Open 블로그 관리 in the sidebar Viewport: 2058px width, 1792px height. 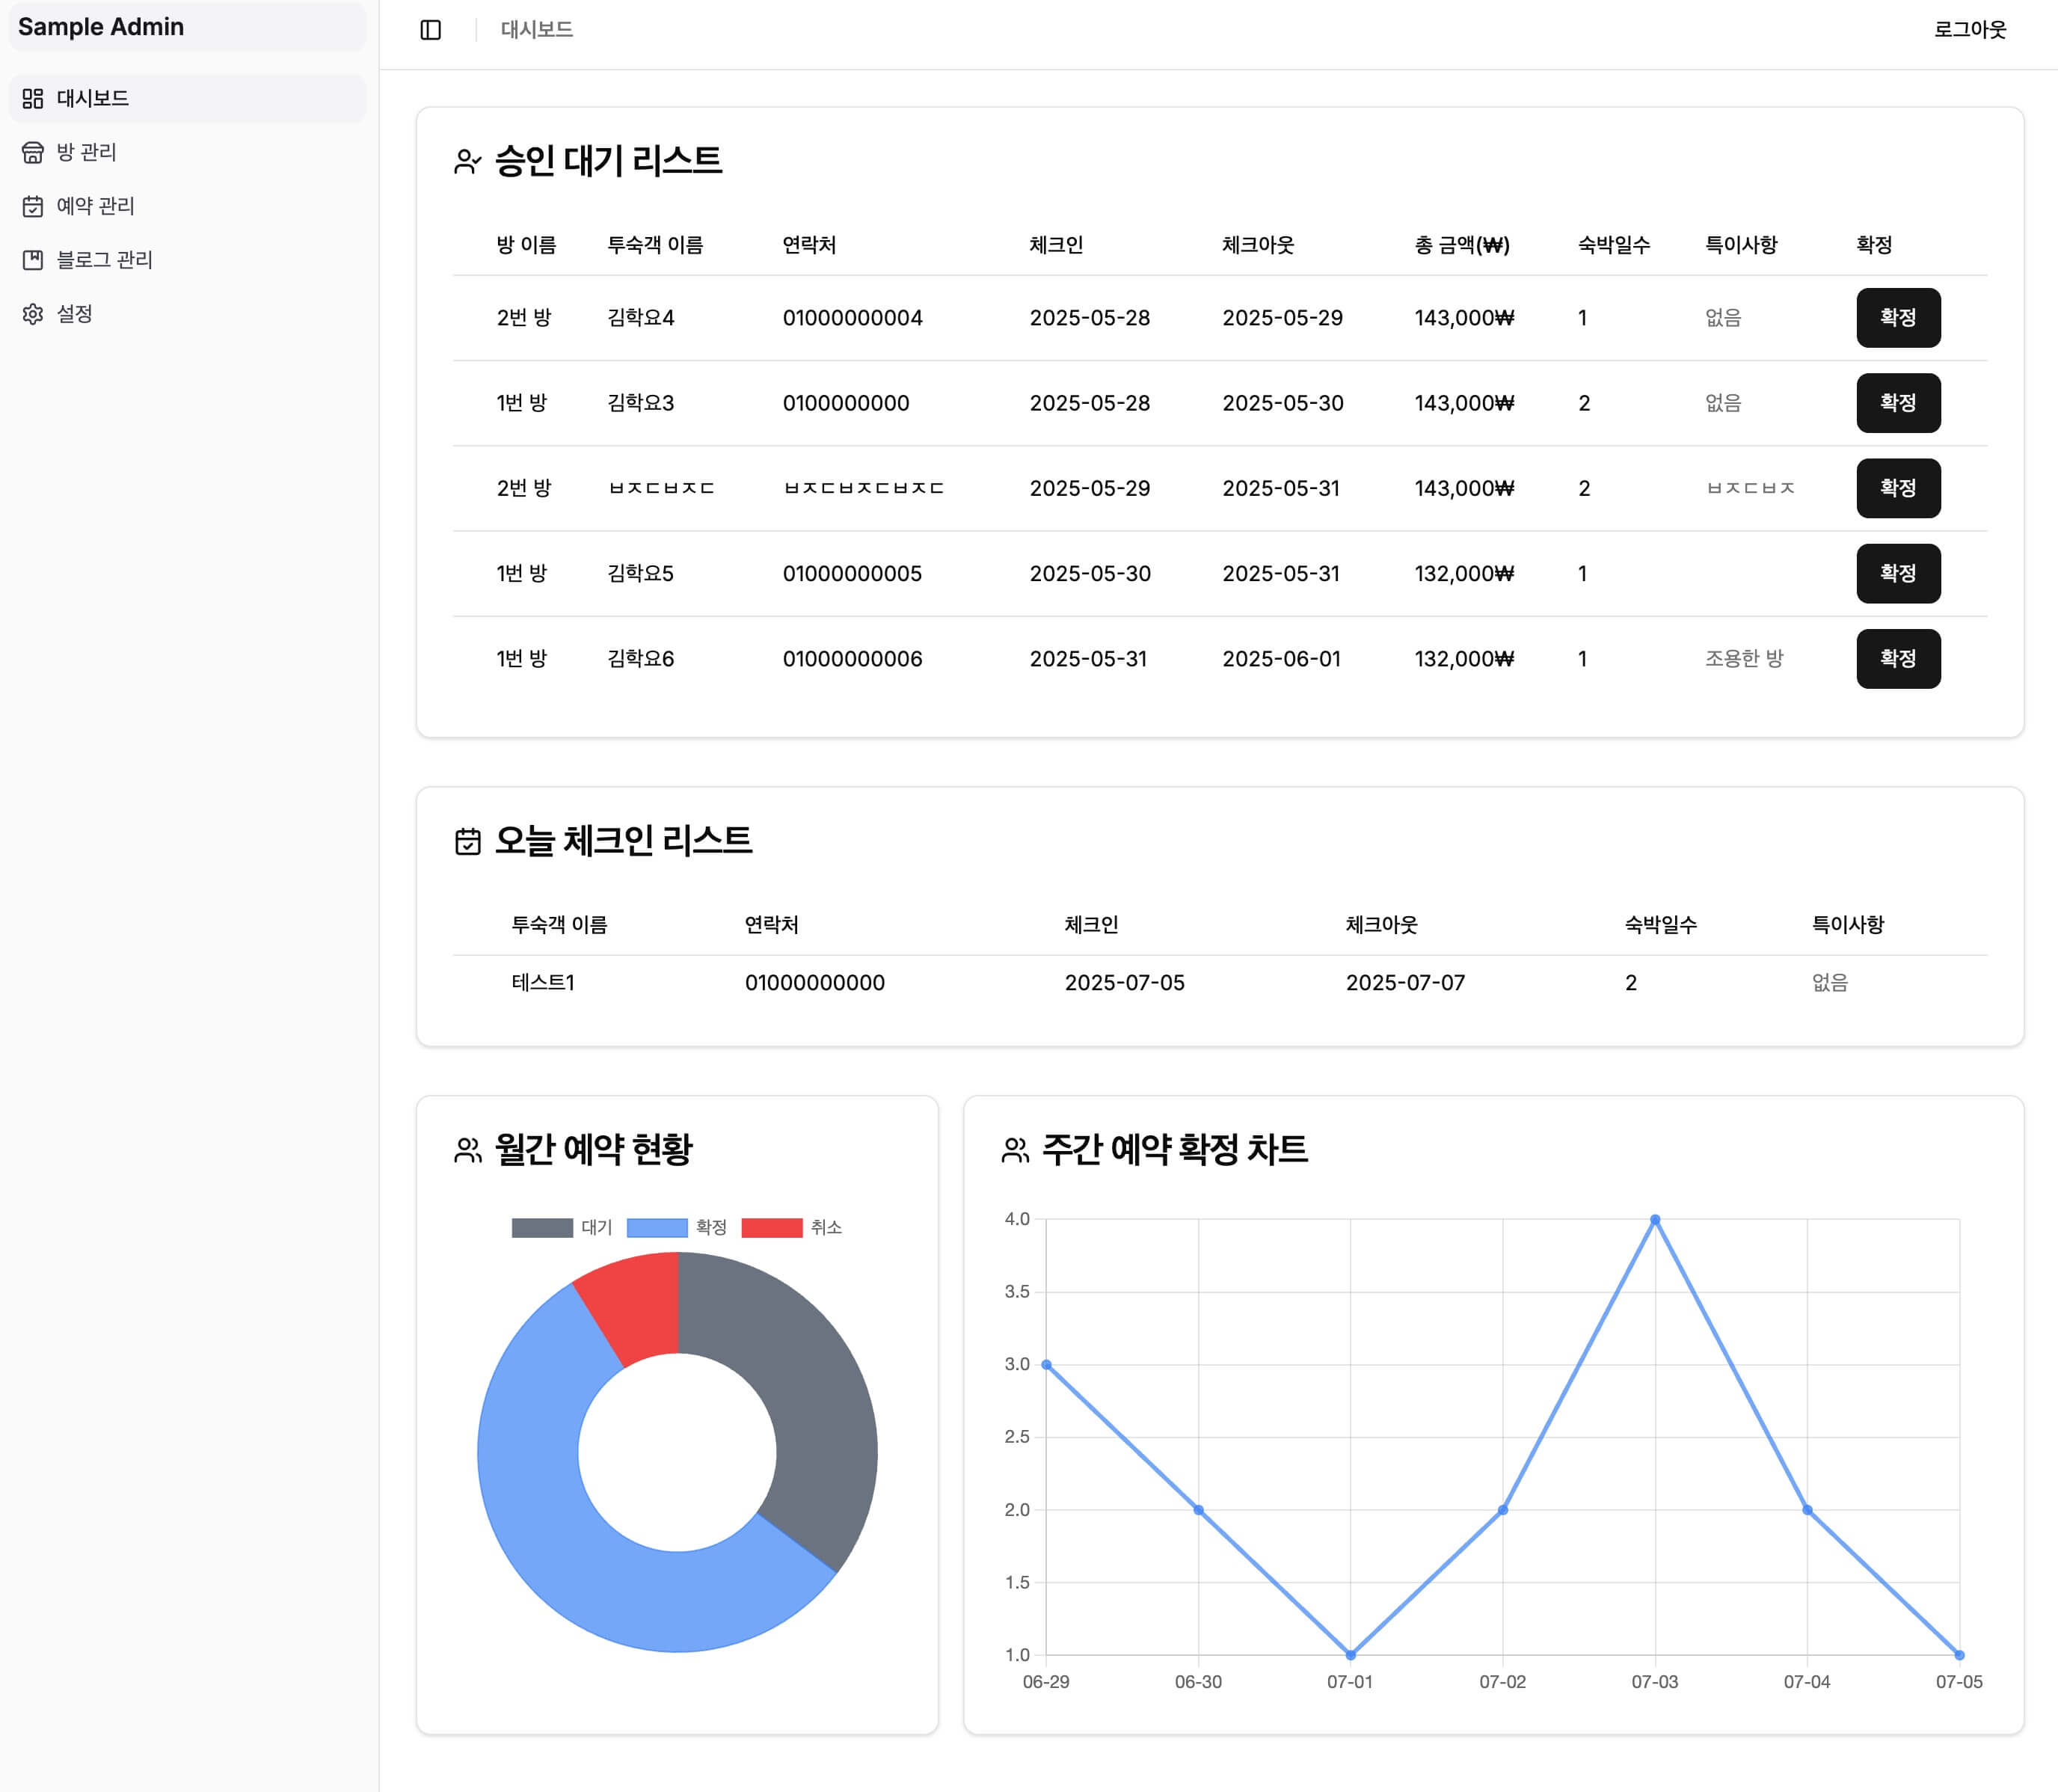tap(188, 260)
